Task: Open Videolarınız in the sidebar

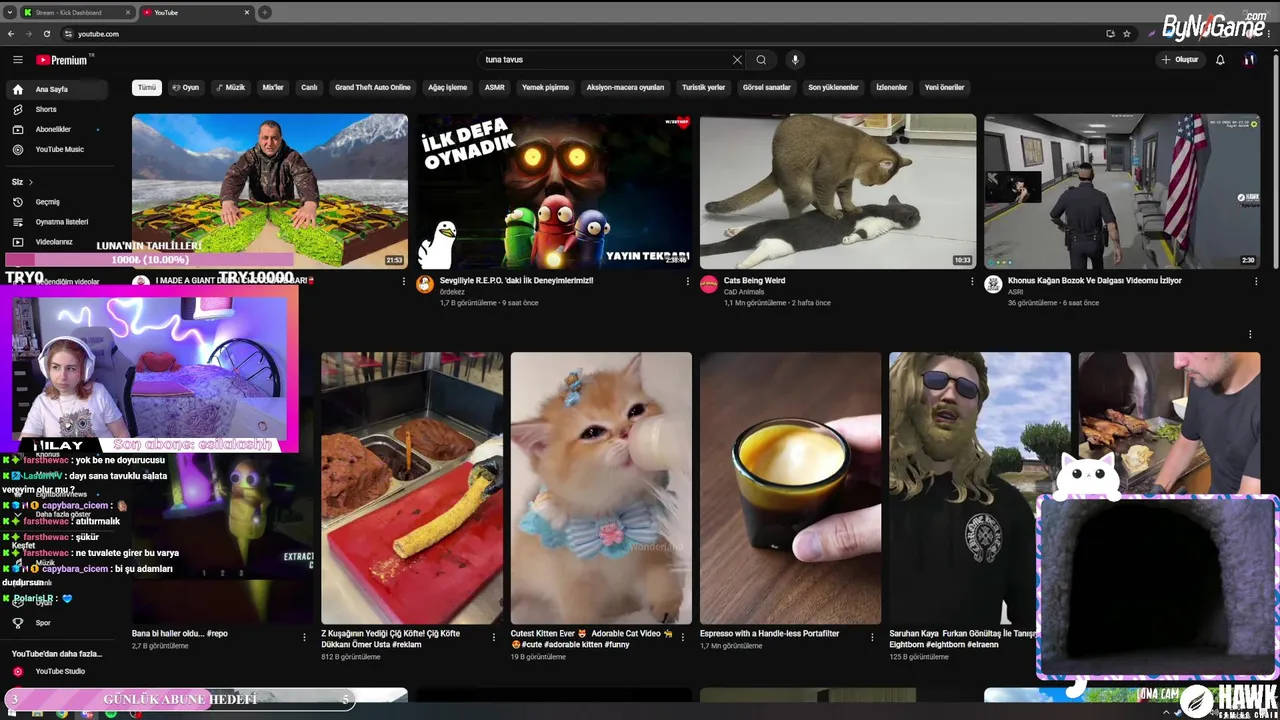Action: pyautogui.click(x=56, y=242)
